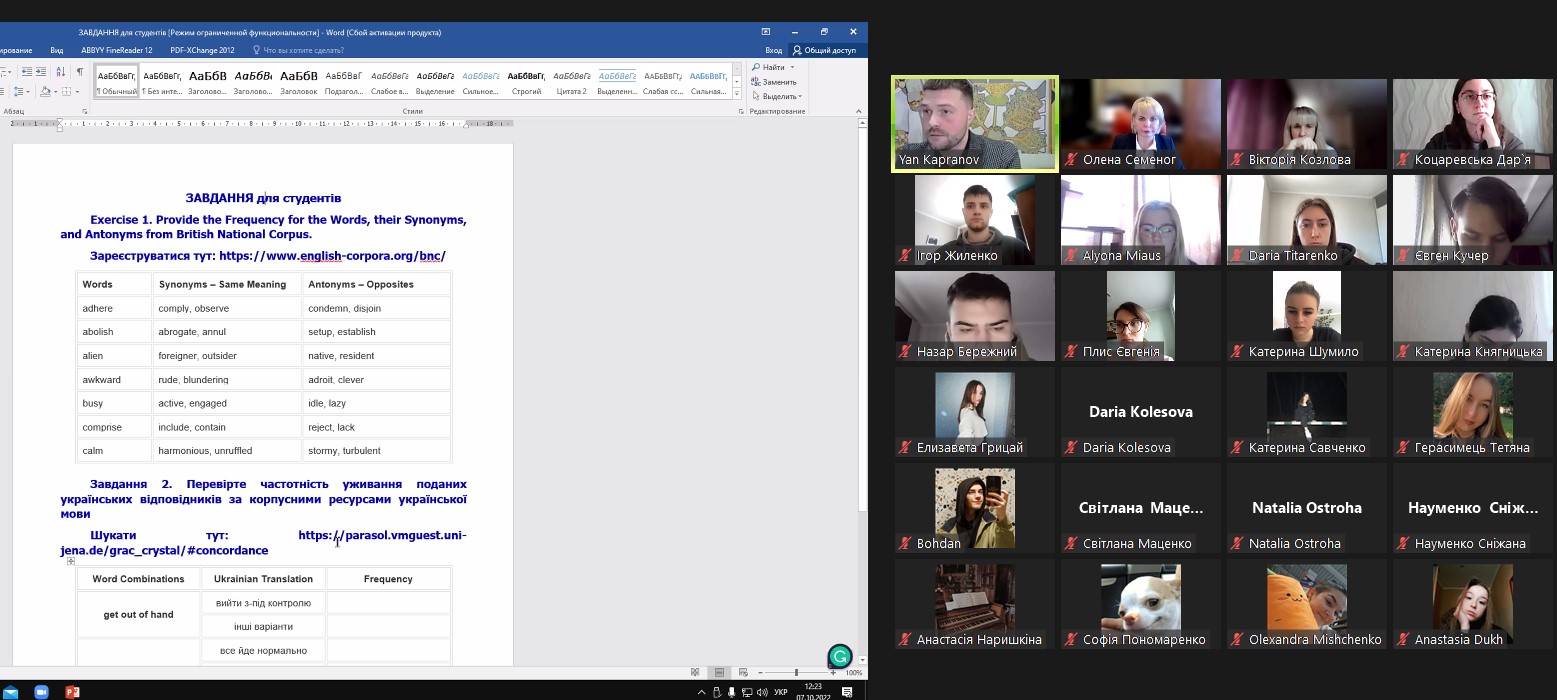The image size is (1557, 700).
Task: Click the УКР keyboard language indicator
Action: tap(781, 692)
